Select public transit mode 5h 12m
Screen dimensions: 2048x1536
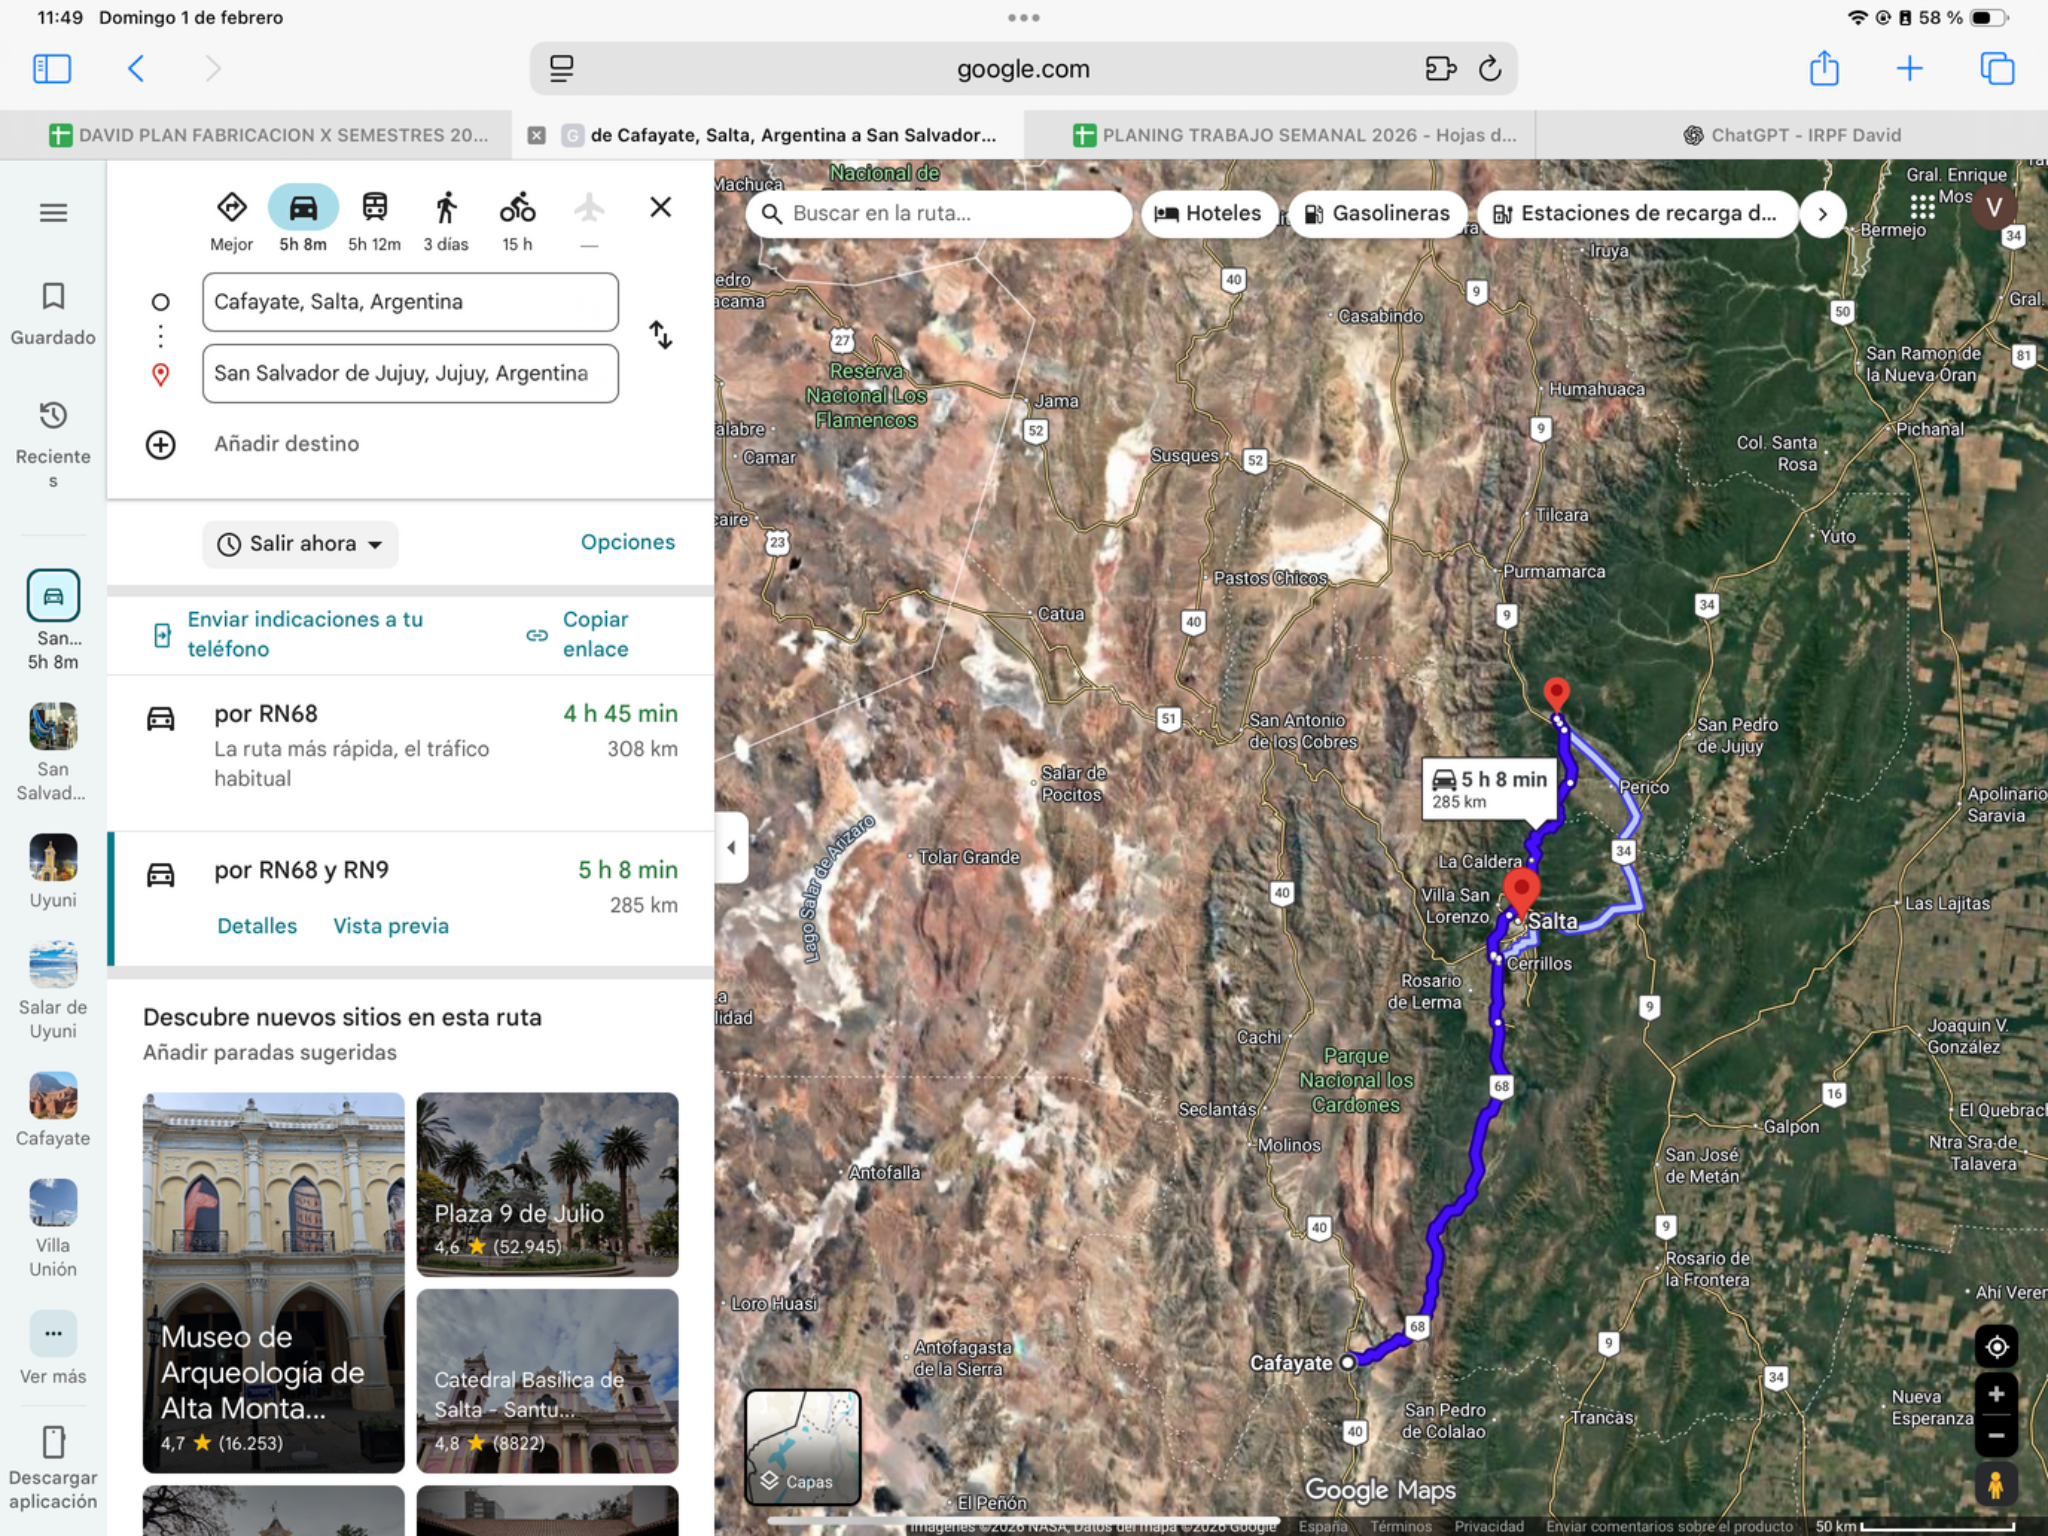(x=374, y=222)
